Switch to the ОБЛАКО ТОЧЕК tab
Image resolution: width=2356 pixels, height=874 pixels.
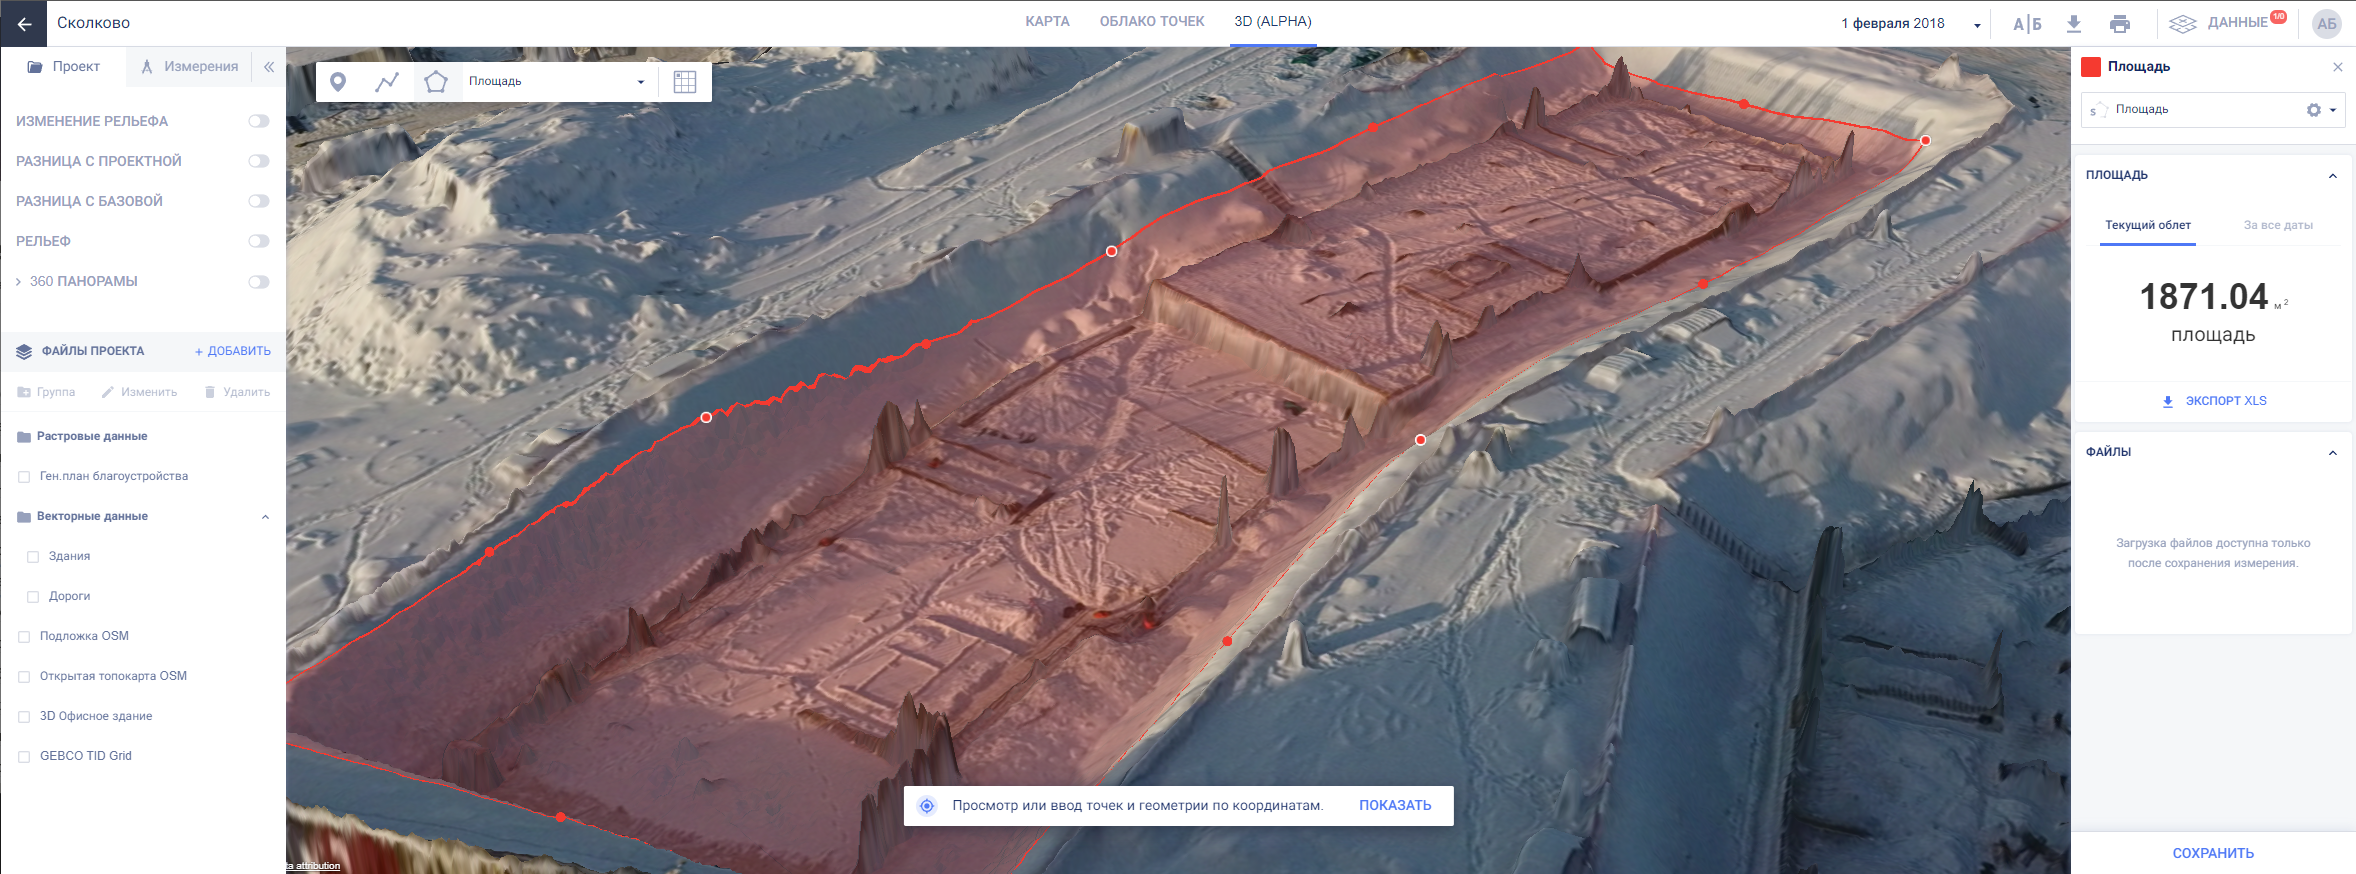[x=1151, y=22]
